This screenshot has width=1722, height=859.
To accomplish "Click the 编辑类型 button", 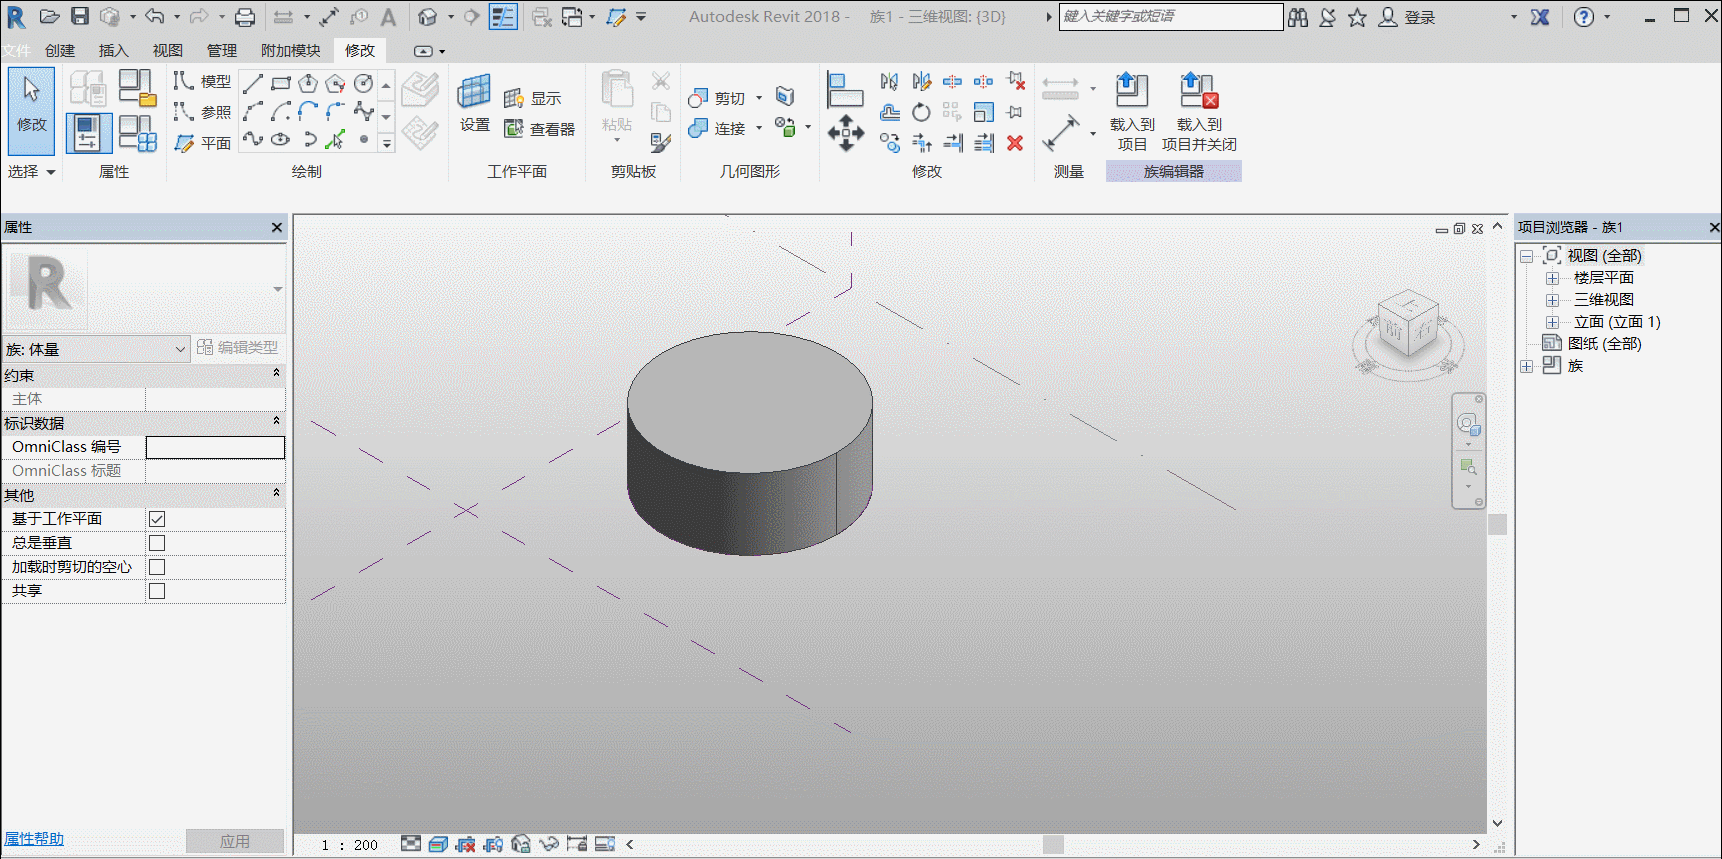I will point(238,347).
